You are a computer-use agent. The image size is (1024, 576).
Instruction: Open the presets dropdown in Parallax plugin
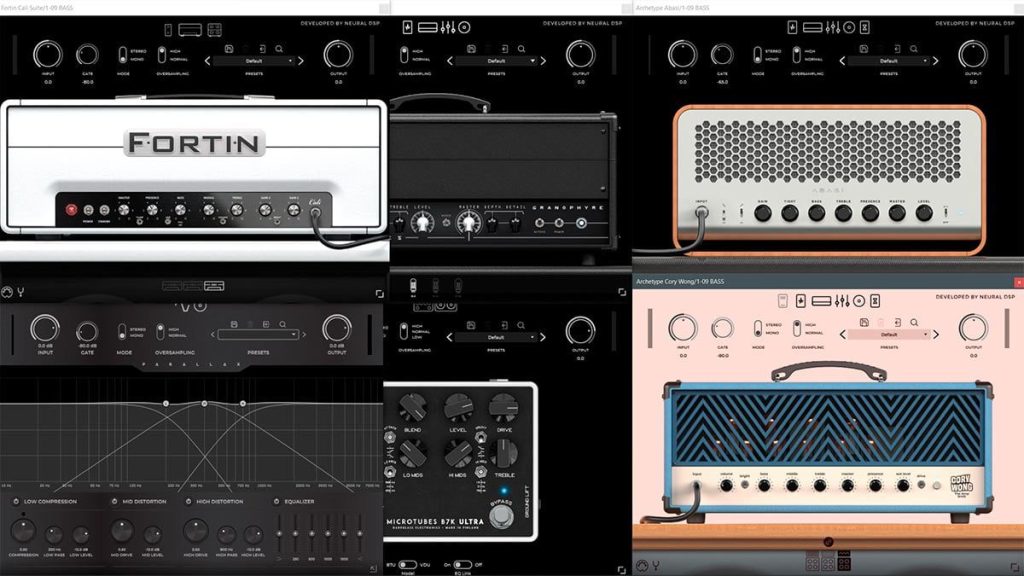tap(258, 334)
